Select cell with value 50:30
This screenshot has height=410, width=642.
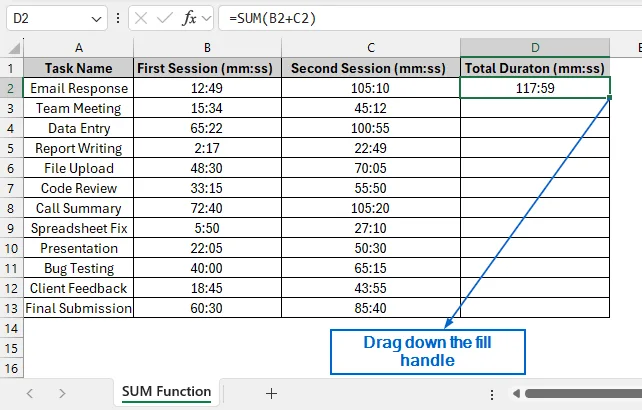pyautogui.click(x=371, y=248)
